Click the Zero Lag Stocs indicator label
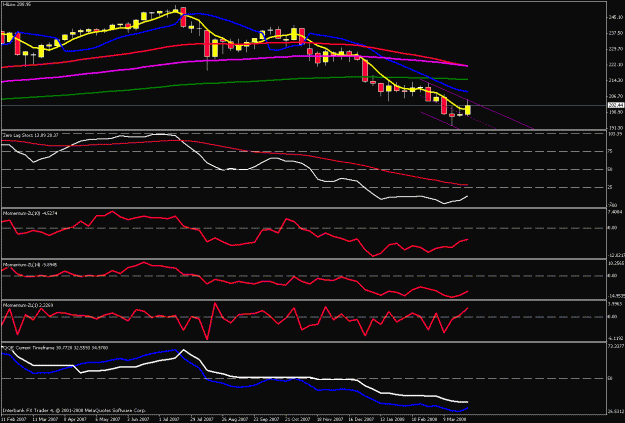 [x=30, y=136]
